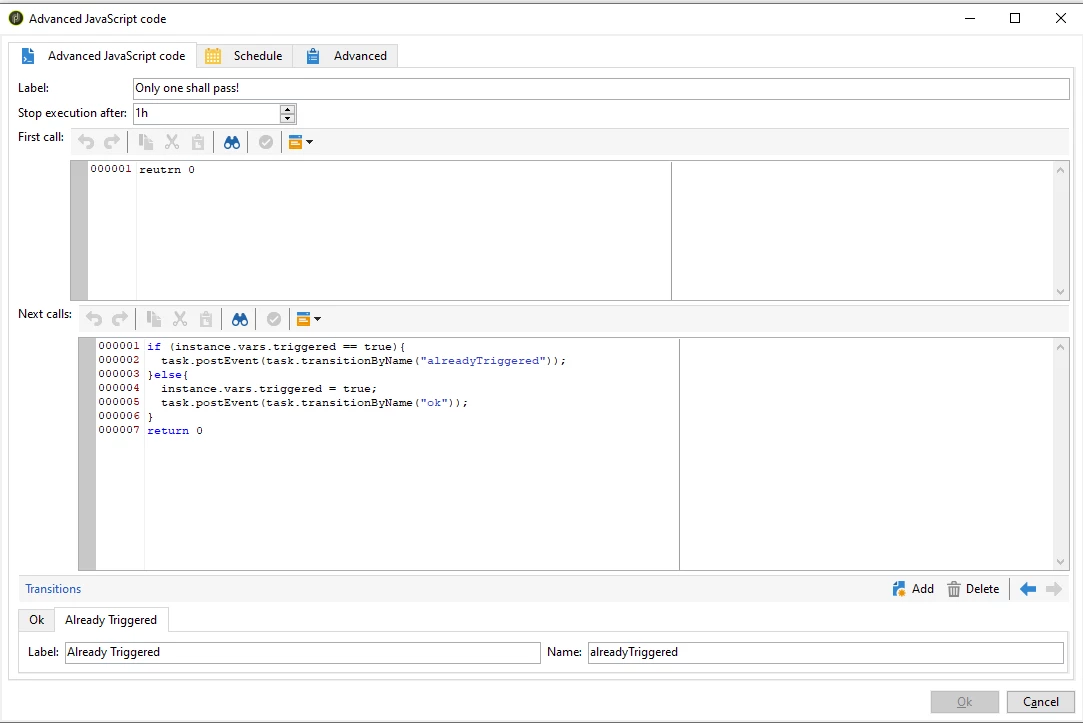The image size is (1083, 723).
Task: Click the Stop execution after field
Action: point(206,113)
